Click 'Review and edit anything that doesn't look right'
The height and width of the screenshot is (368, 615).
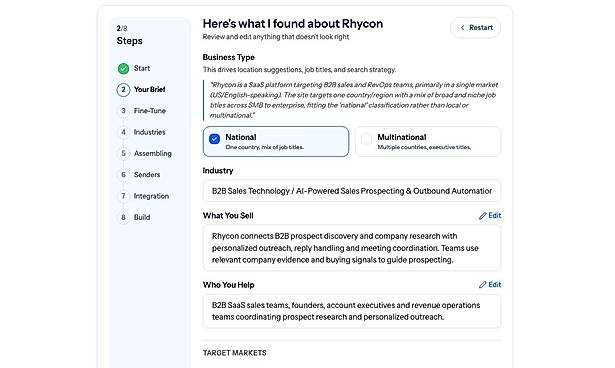[x=276, y=37]
